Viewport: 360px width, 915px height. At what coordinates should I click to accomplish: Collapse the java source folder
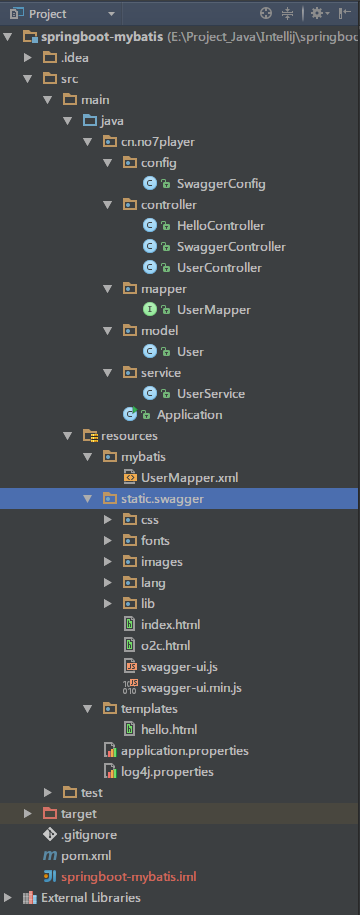[68, 121]
